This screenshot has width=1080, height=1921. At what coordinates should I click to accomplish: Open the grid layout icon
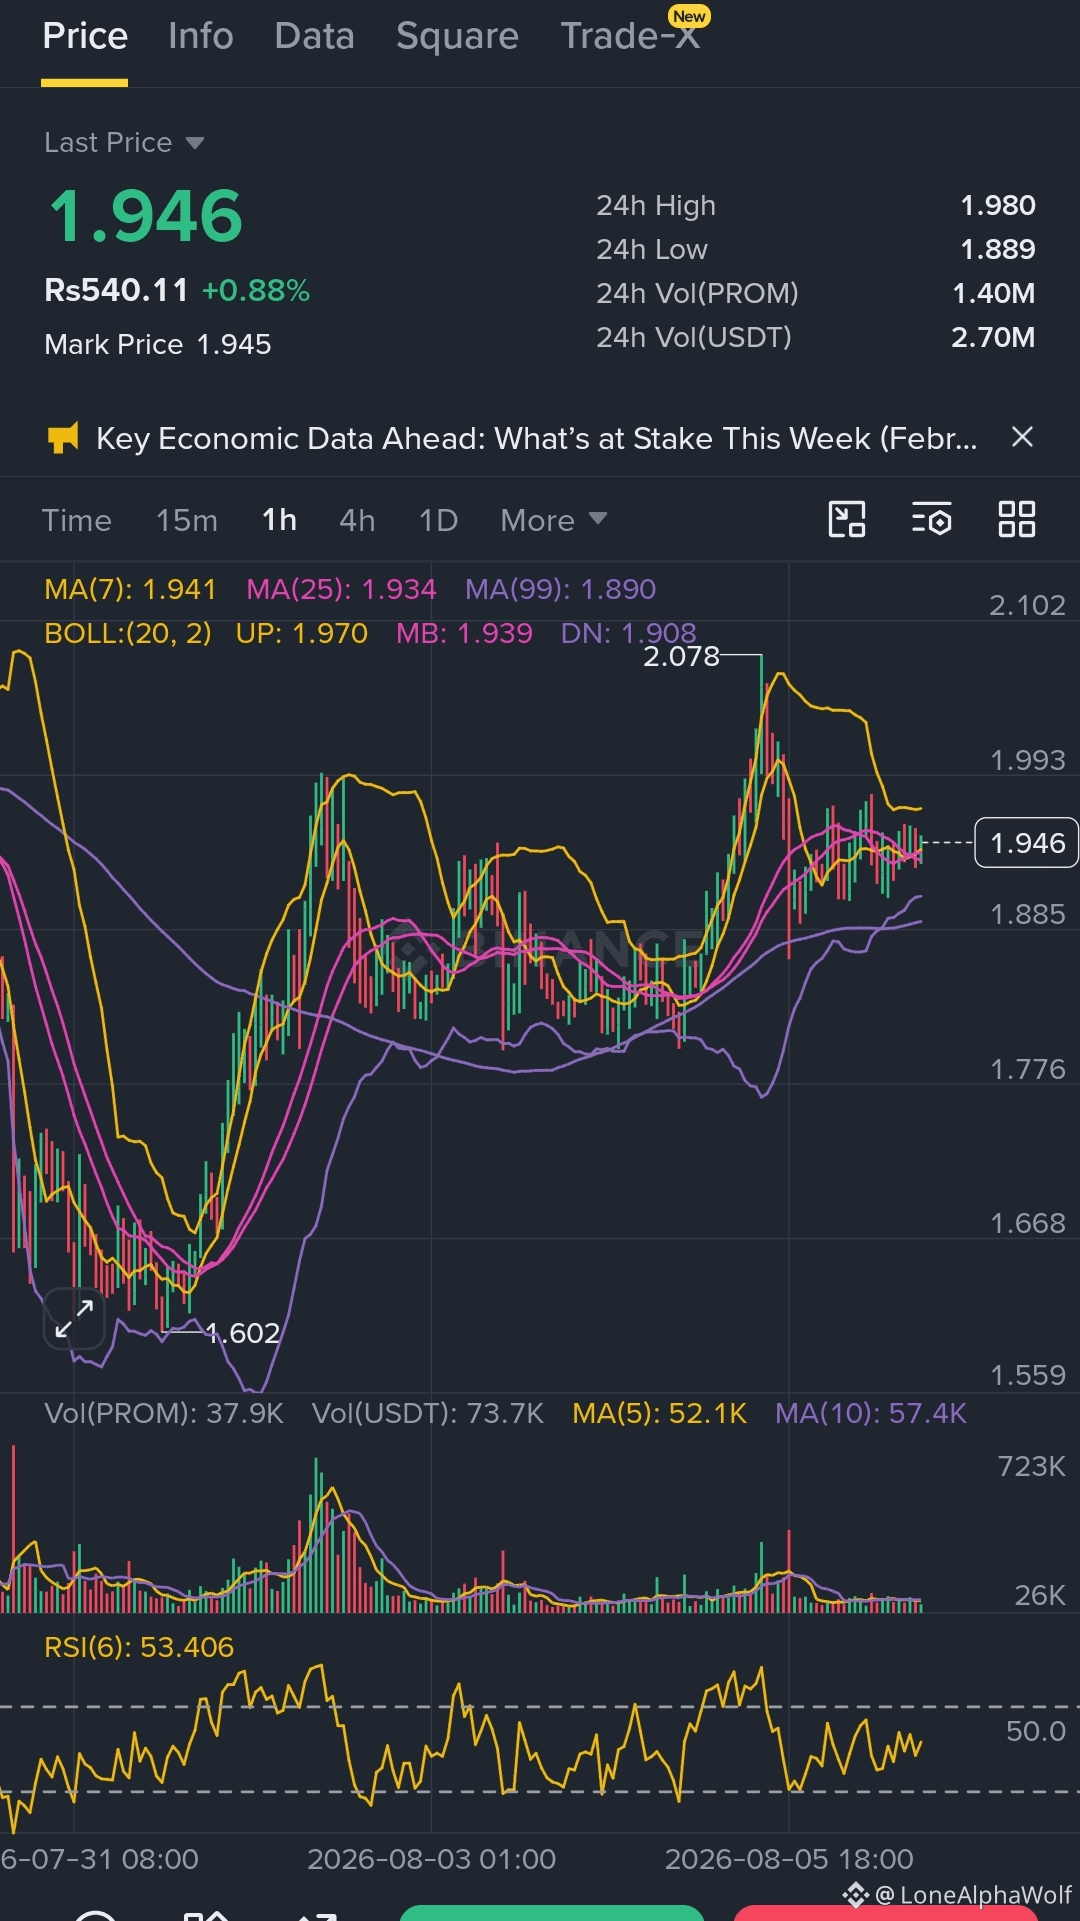point(1017,519)
